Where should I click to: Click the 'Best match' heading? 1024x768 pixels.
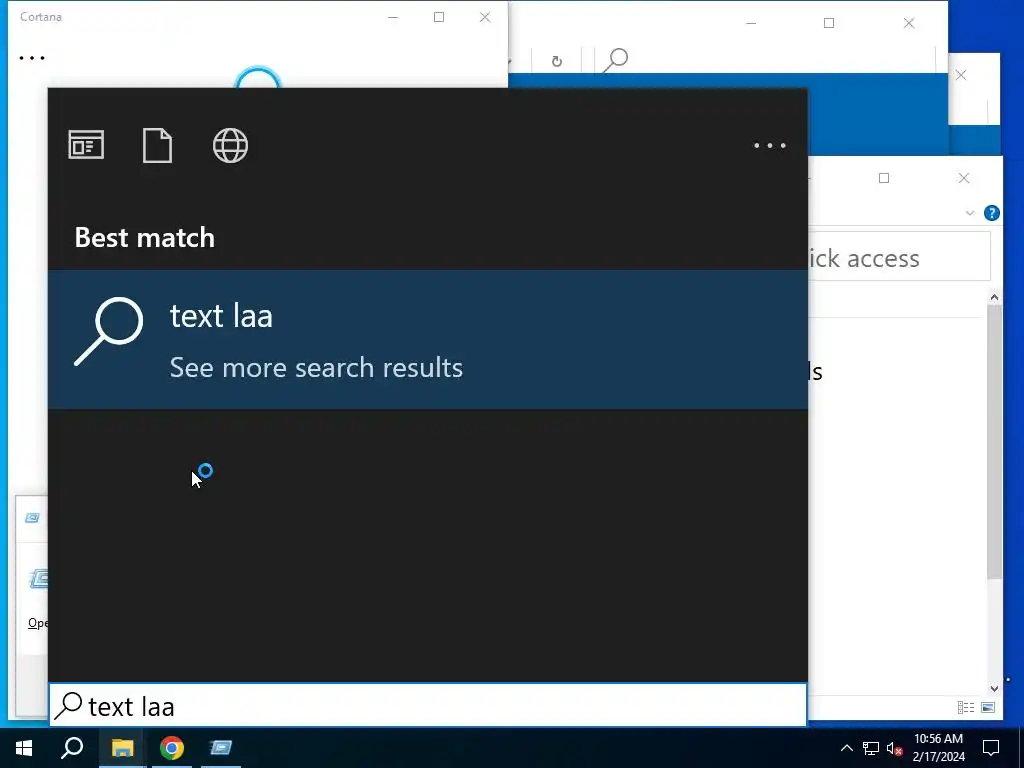coord(144,237)
